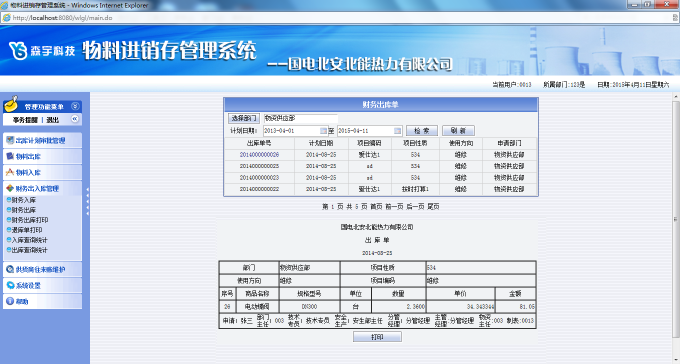Click the 财务出入库管理 colorful icon

10,188
